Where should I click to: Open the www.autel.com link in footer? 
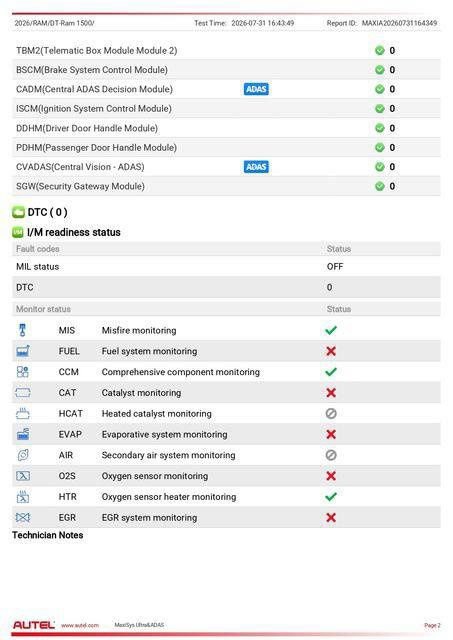(x=80, y=625)
